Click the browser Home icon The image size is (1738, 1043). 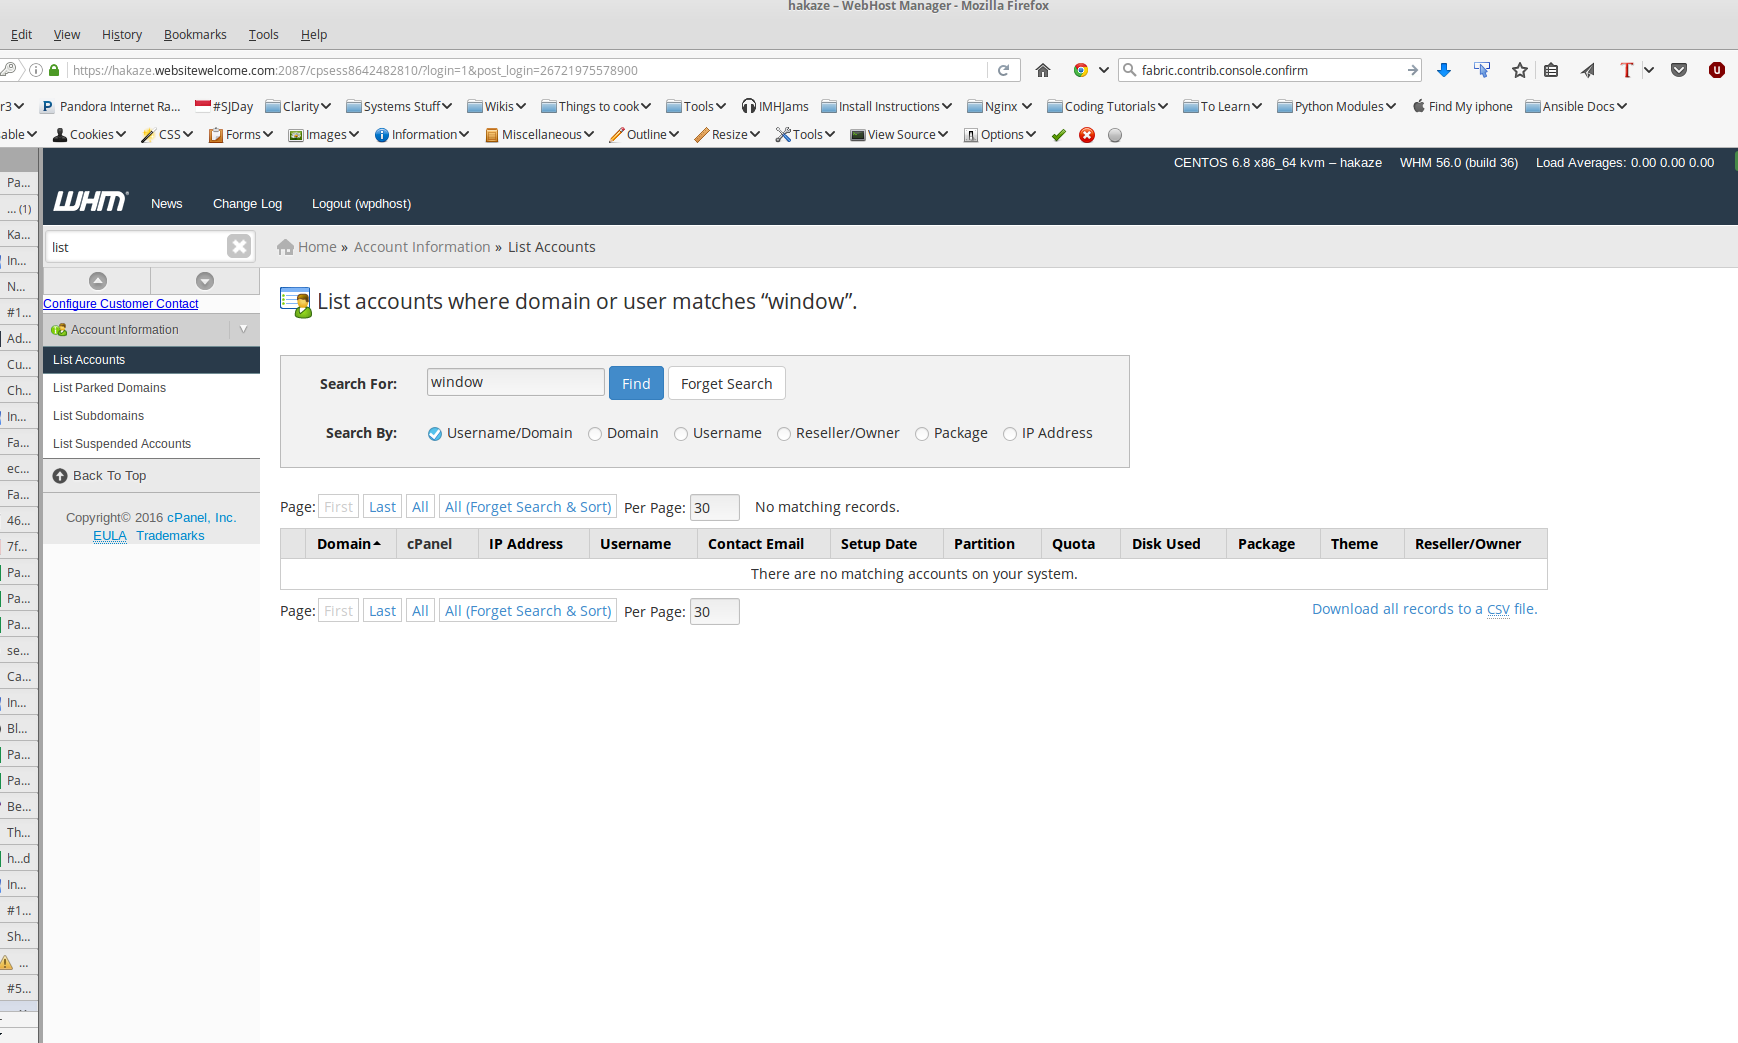[1042, 70]
